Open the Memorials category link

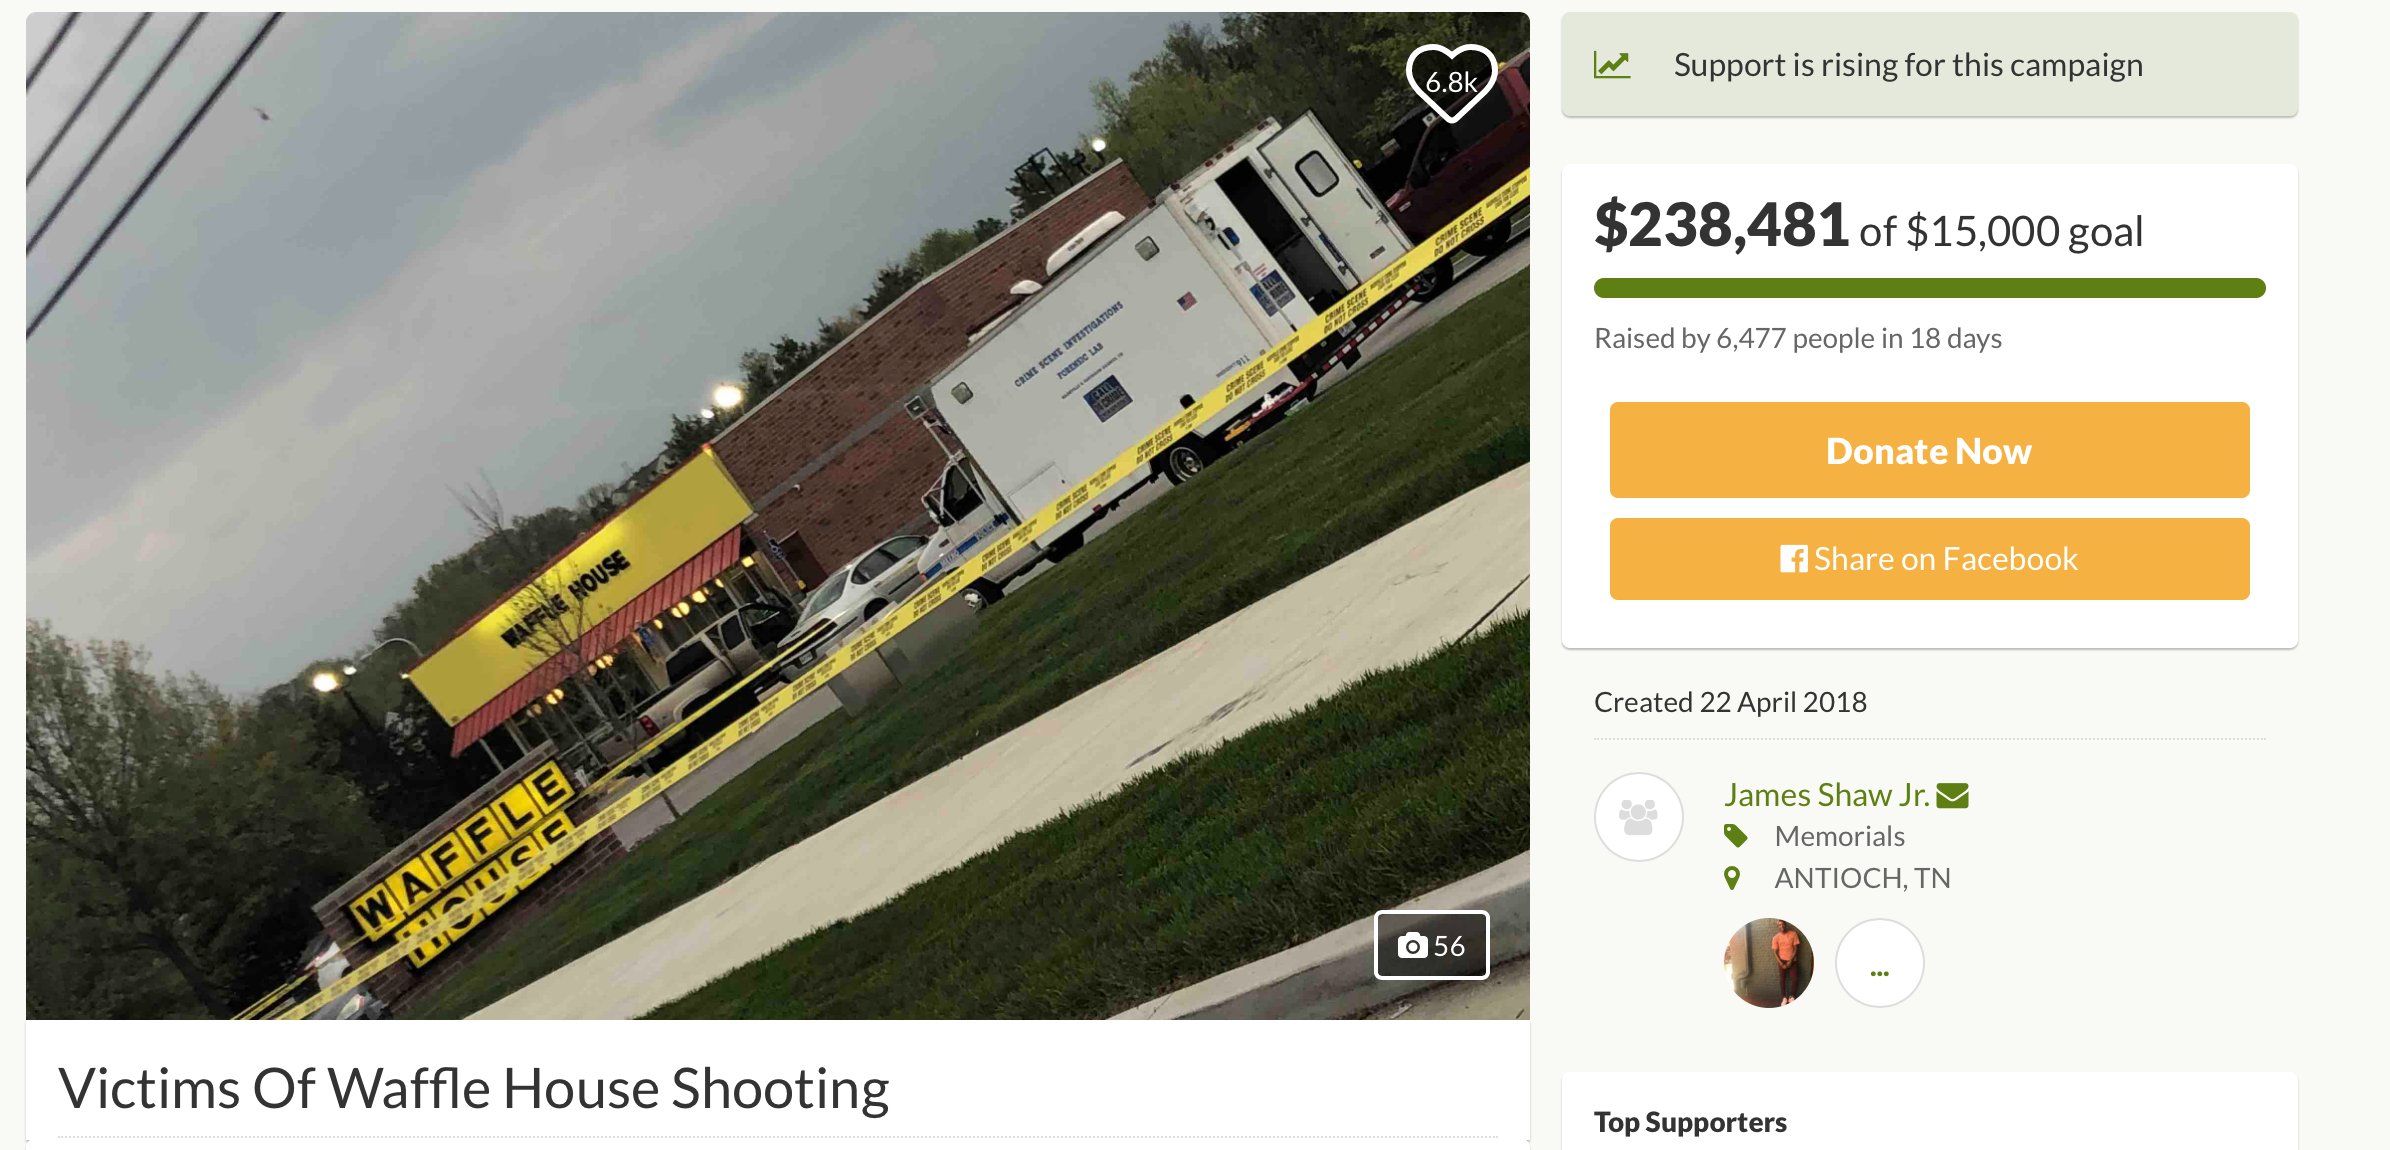click(x=1839, y=836)
